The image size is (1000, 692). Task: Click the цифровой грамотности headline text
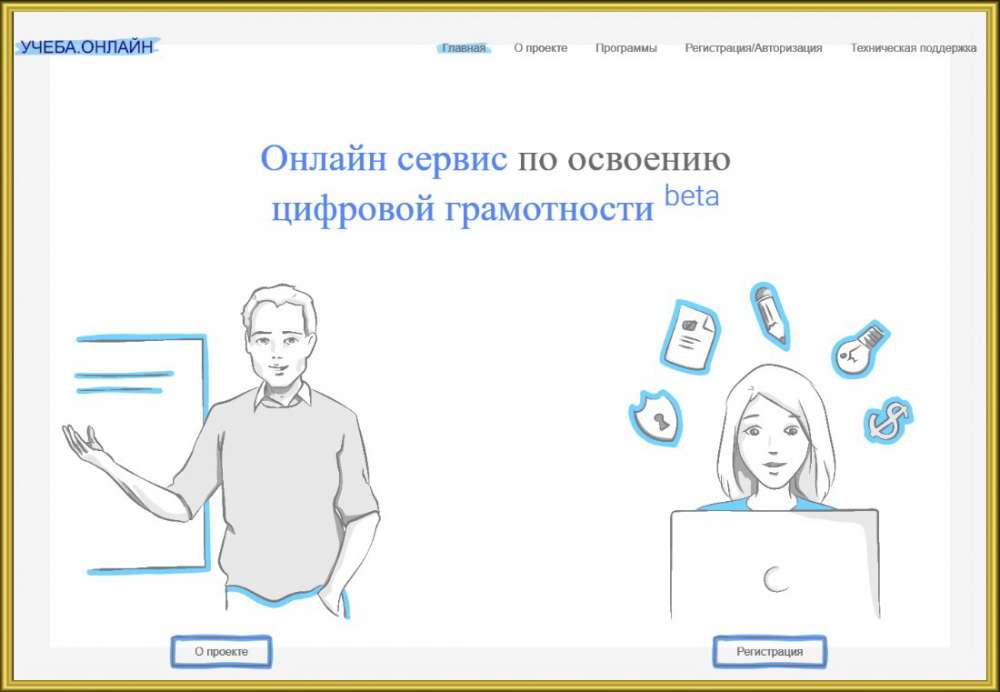coord(463,208)
